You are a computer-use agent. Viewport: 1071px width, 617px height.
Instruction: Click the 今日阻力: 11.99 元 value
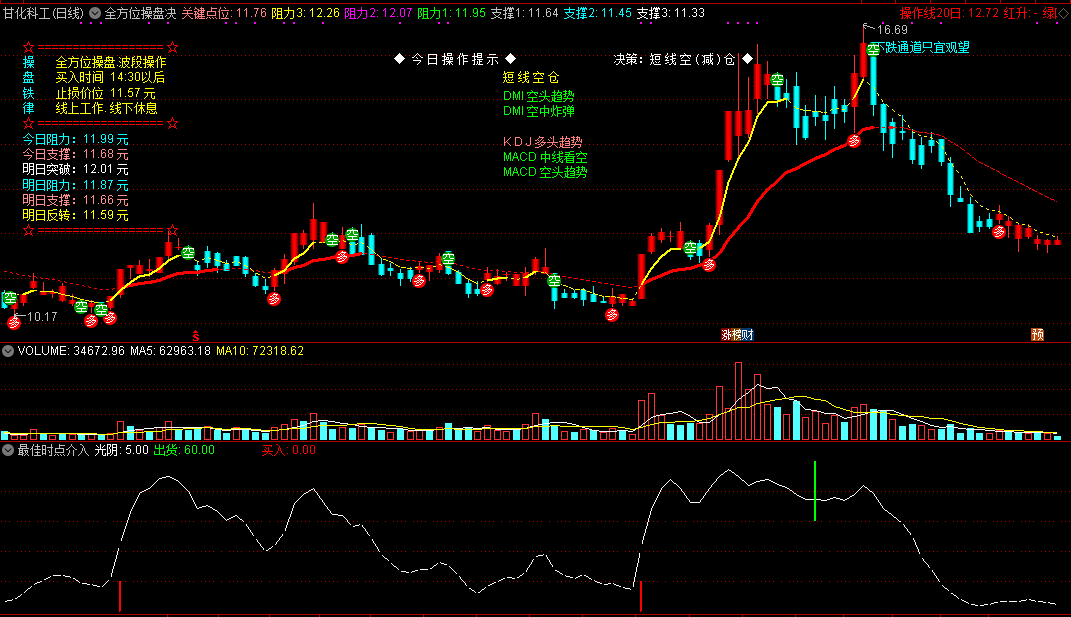coord(75,139)
